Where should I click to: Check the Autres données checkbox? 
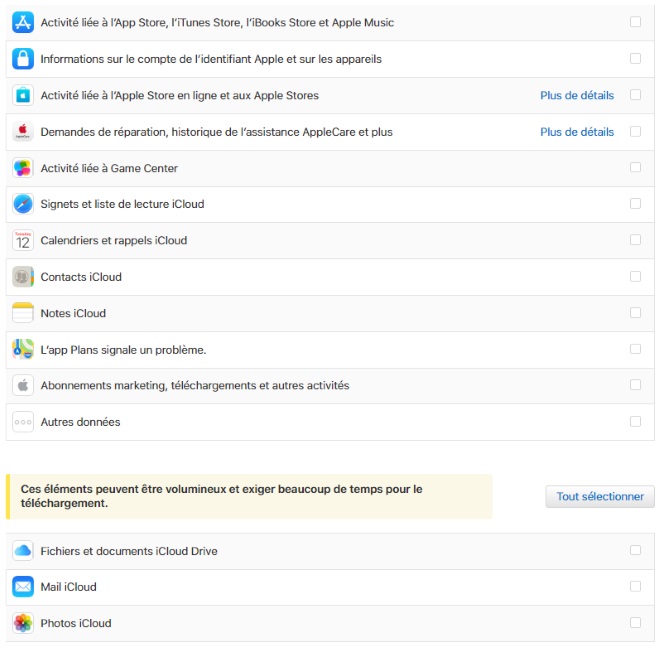coord(635,421)
